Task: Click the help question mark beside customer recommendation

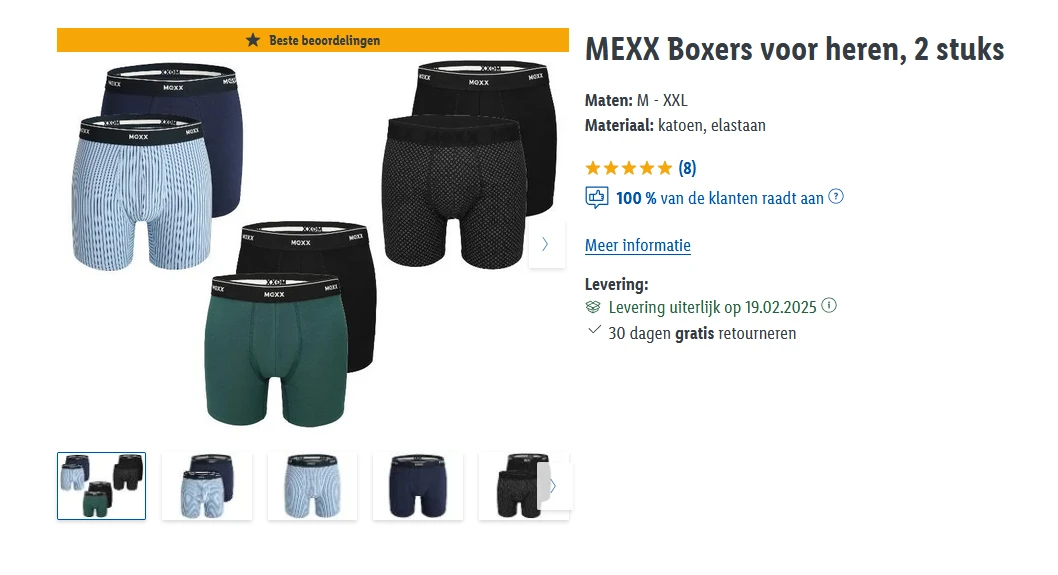Action: coord(836,197)
